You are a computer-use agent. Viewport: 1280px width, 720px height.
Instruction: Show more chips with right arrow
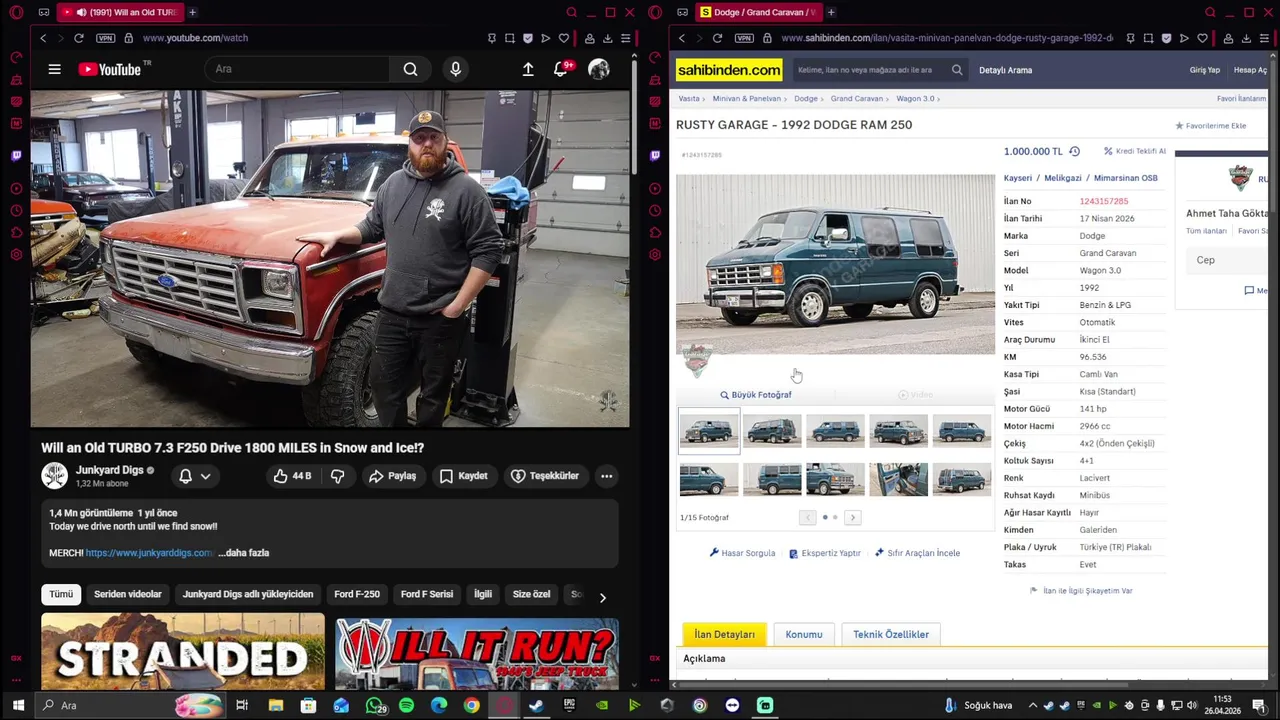(602, 597)
